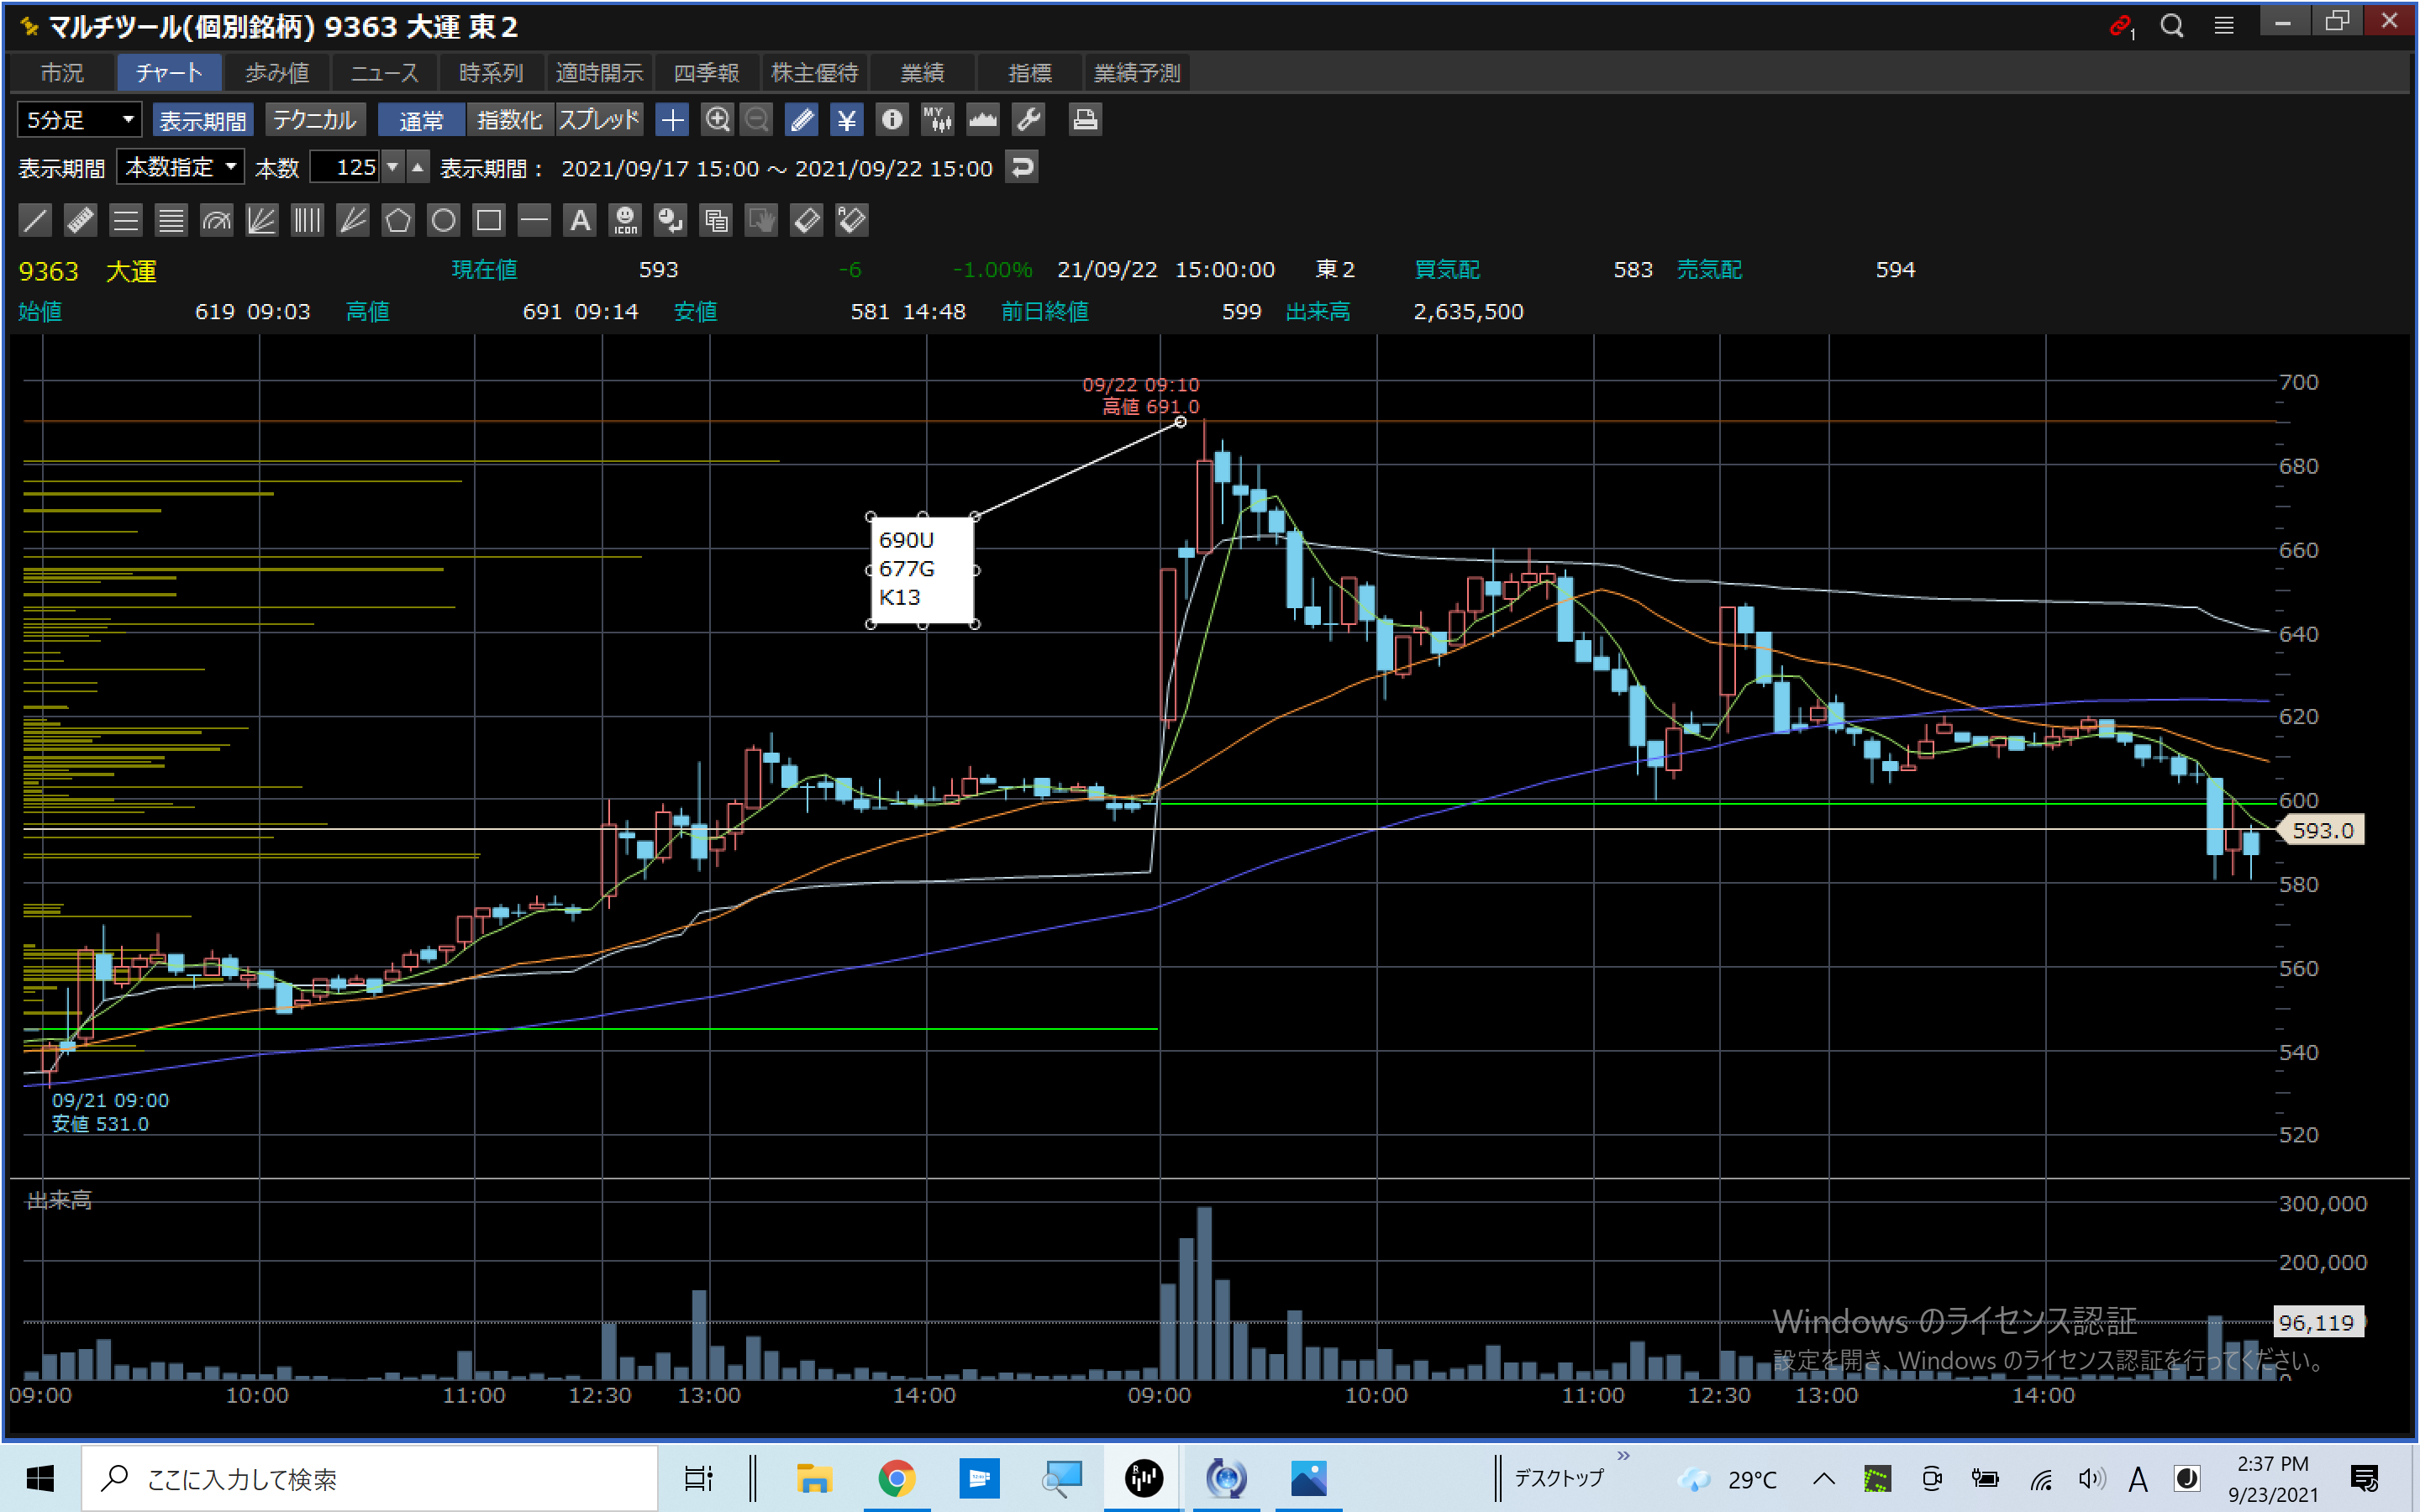The height and width of the screenshot is (1512, 2420).
Task: Decrease bar count with down arrow
Action: pos(393,167)
